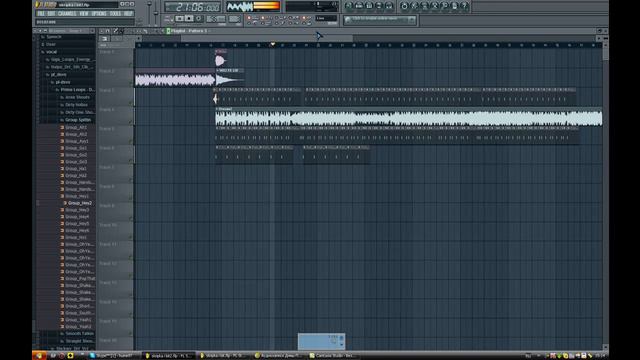Mute Track 2 with its green switch
640x360 pixels.
click(x=131, y=83)
